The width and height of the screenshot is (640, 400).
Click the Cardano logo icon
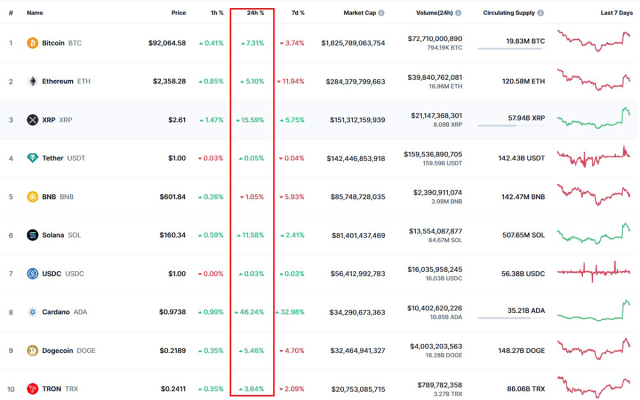(32, 312)
